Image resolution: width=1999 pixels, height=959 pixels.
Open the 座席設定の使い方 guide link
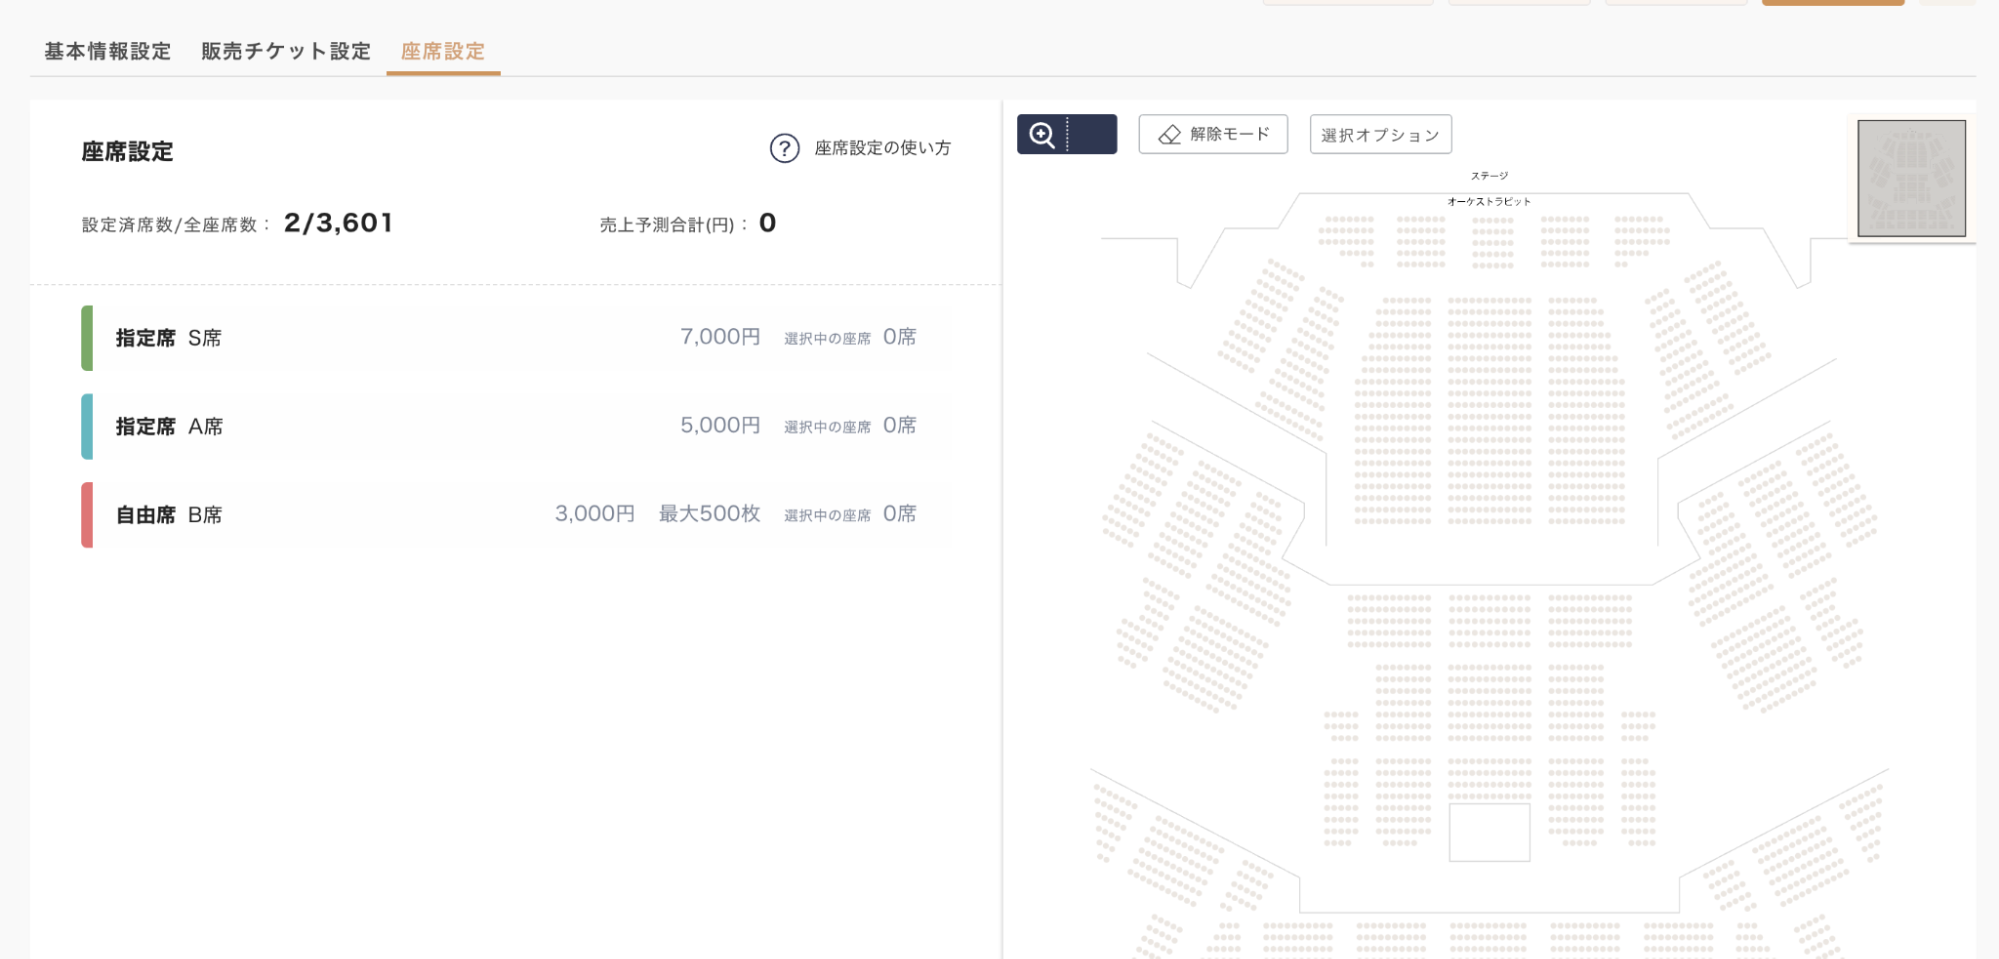[x=882, y=148]
